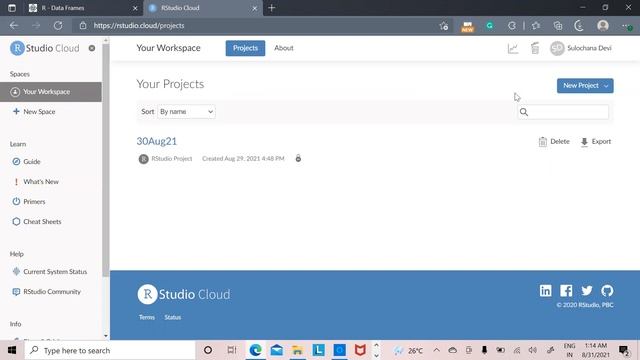Open Primers in the sidebar
Image resolution: width=640 pixels, height=360 pixels.
pos(29,202)
